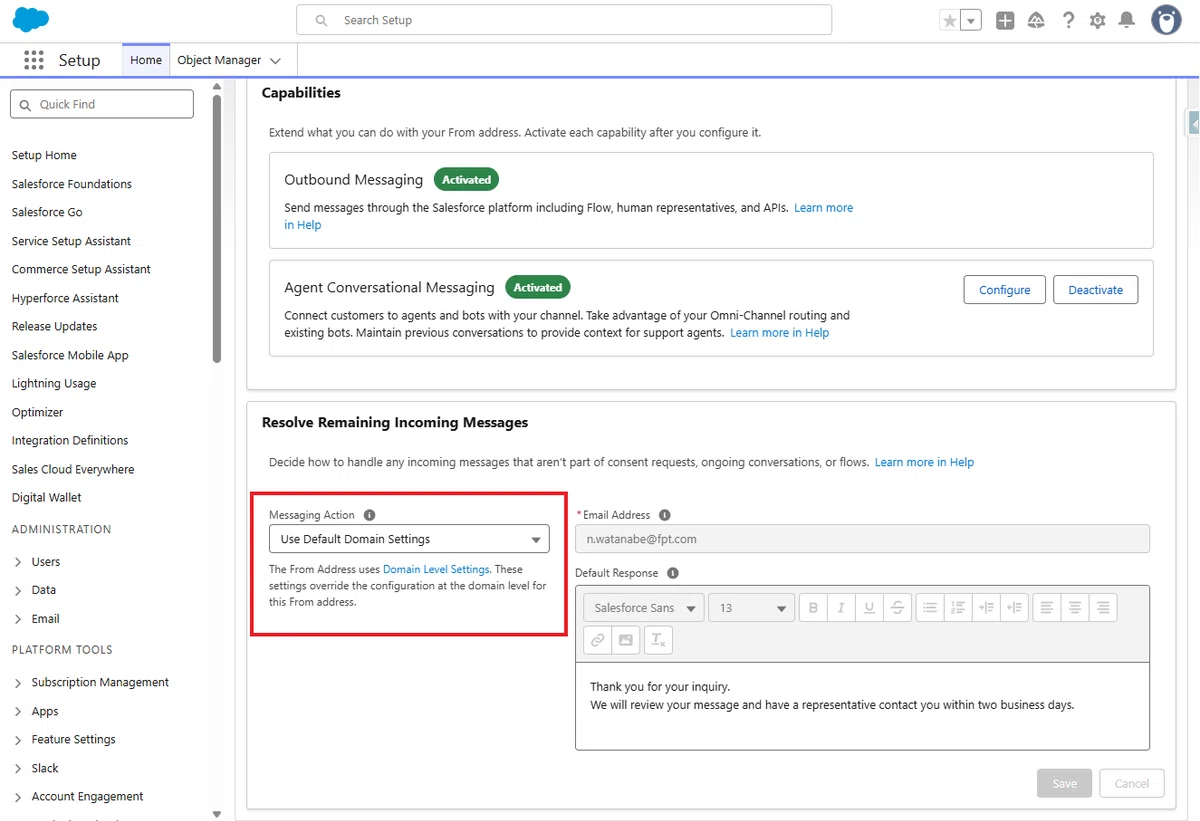The image size is (1200, 821).
Task: Open the Messaging Action dropdown
Action: (x=409, y=539)
